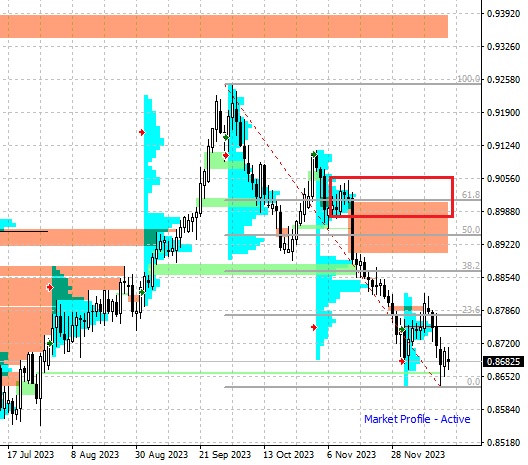Viewport: 528px width, 465px height.
Task: Click the 8 Aug 2023 date label
Action: [95, 455]
